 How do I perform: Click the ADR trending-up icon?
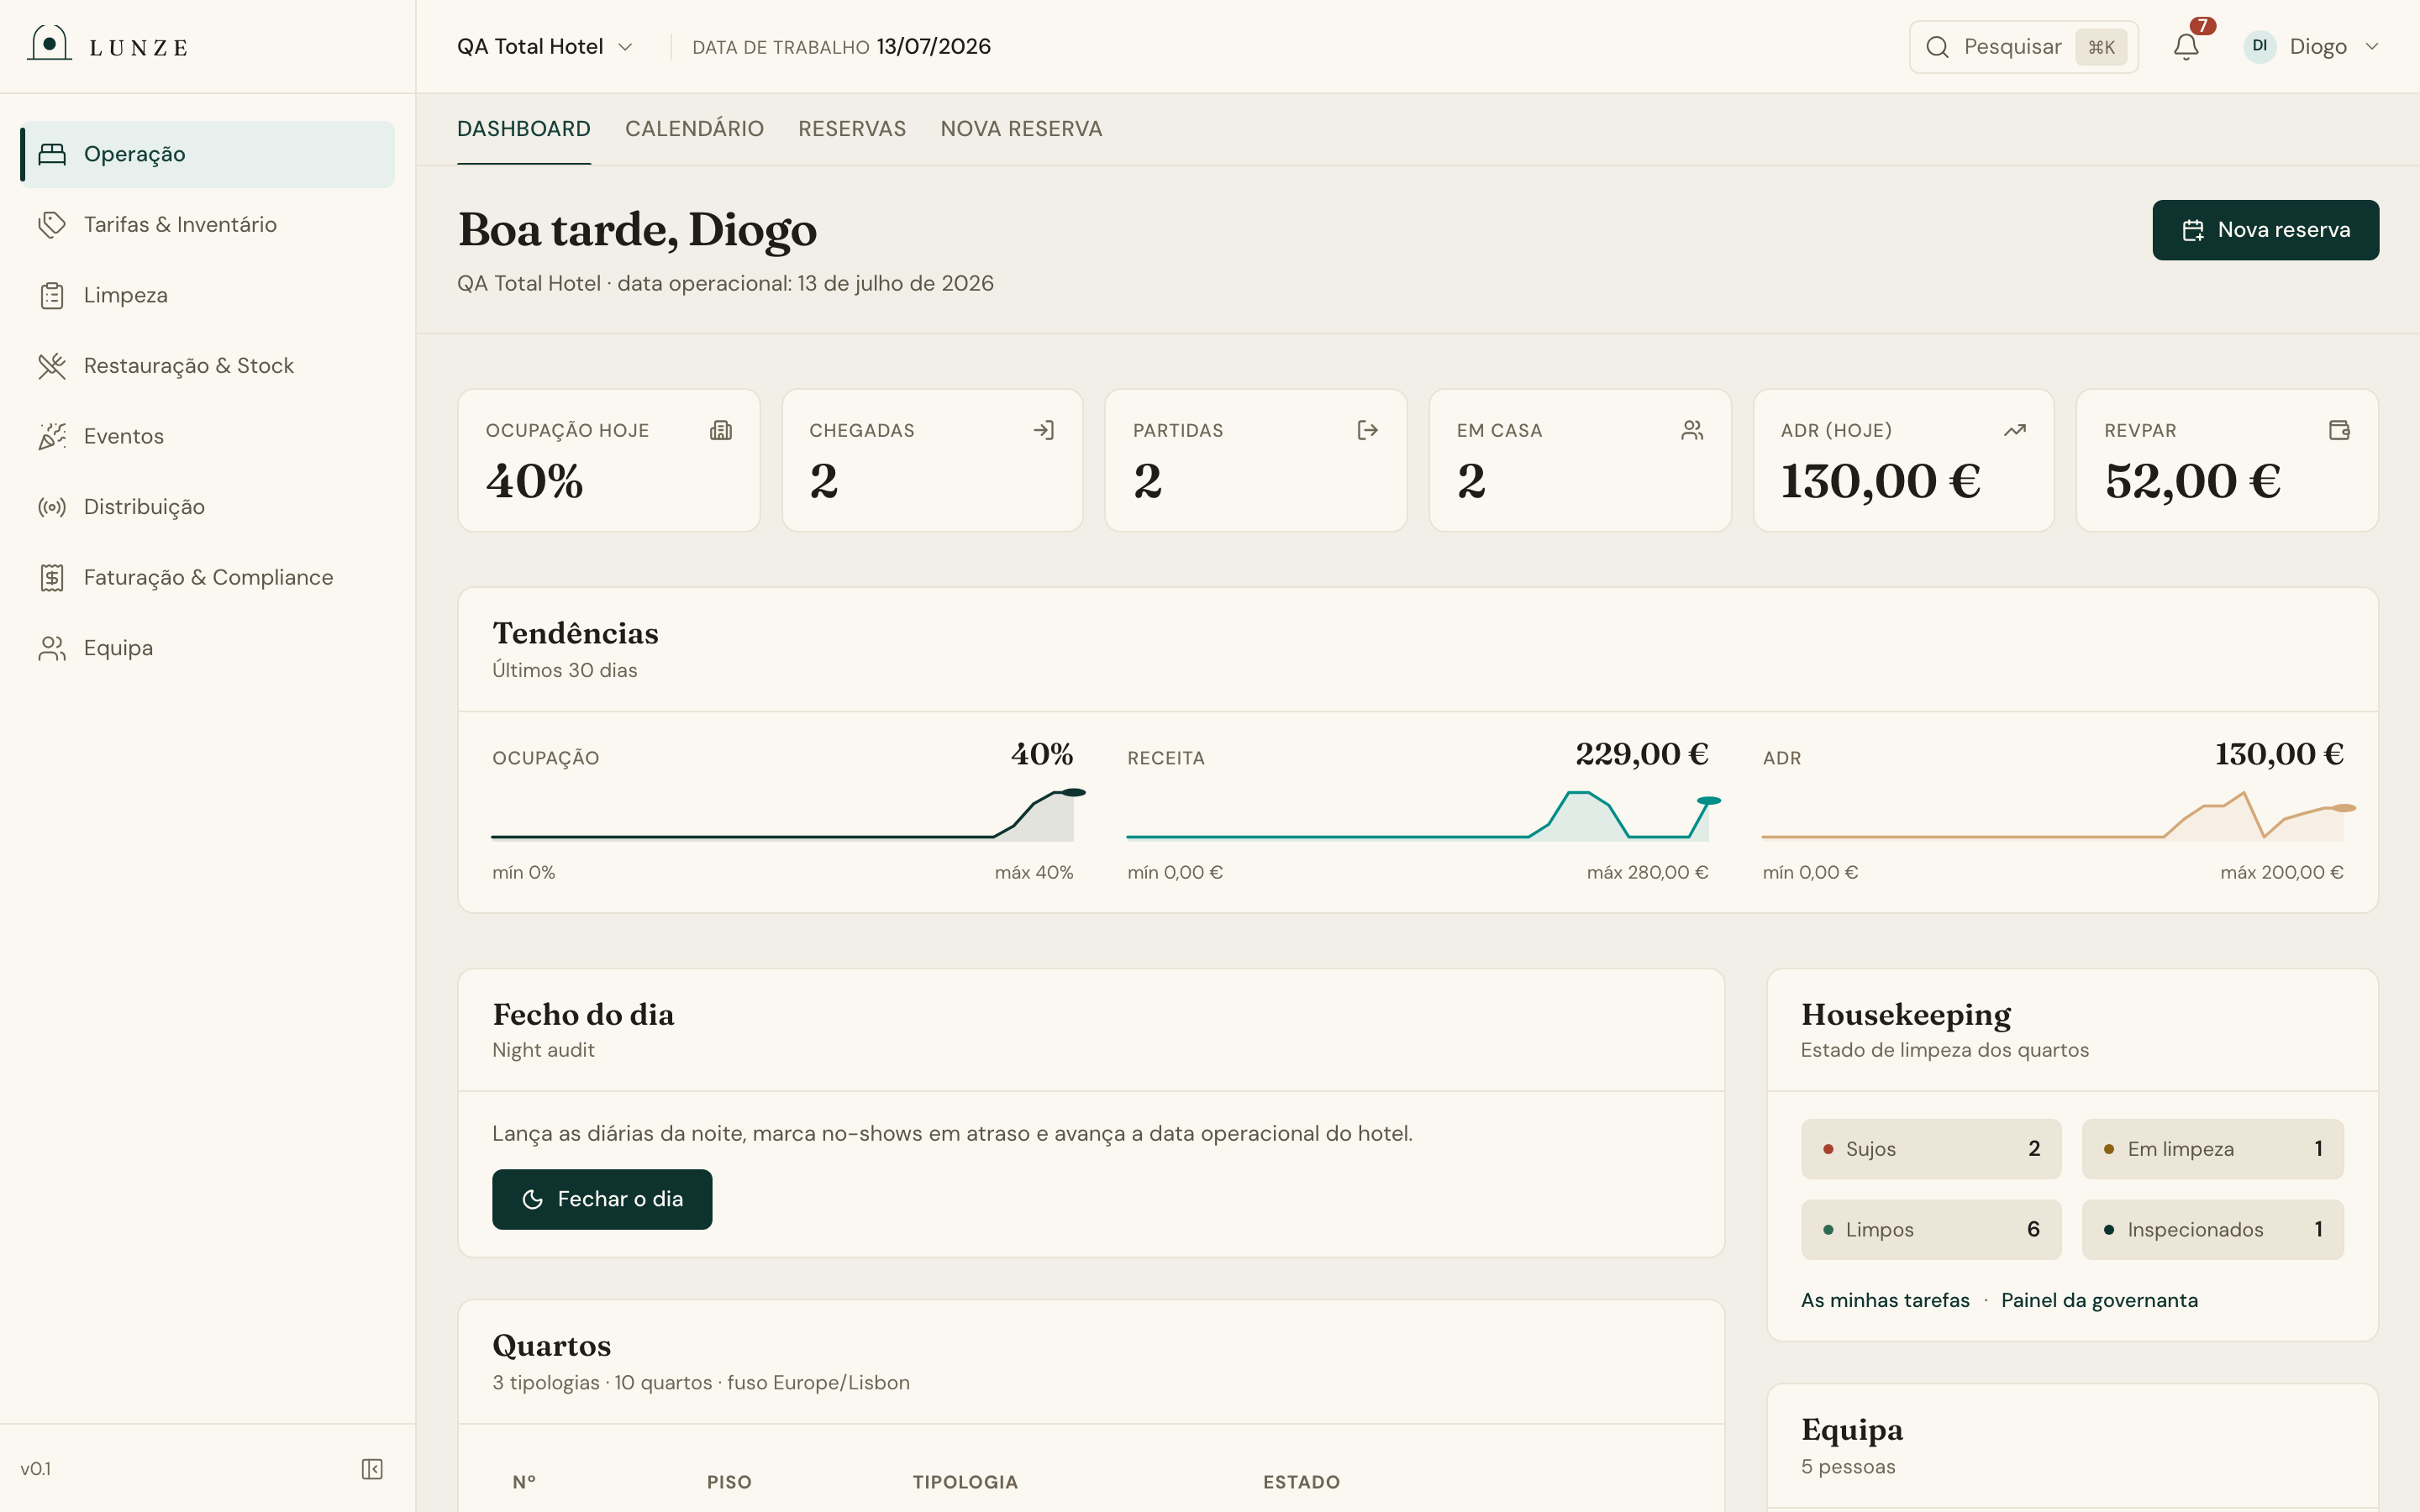pyautogui.click(x=2015, y=430)
